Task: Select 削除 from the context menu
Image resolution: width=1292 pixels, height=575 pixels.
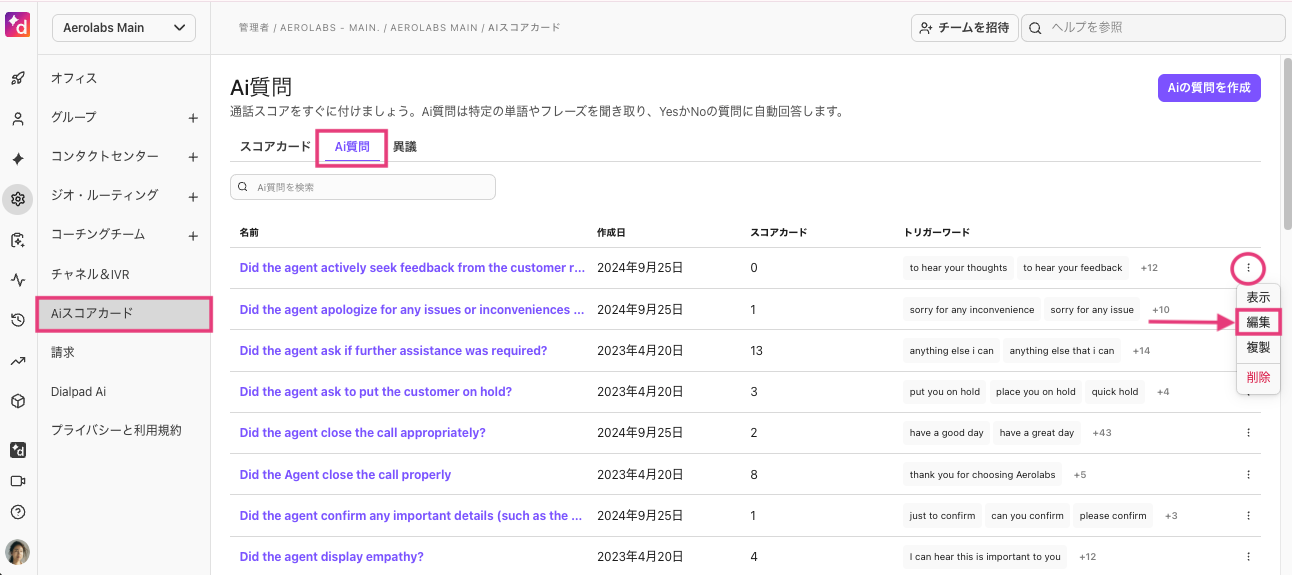Action: coord(1258,377)
